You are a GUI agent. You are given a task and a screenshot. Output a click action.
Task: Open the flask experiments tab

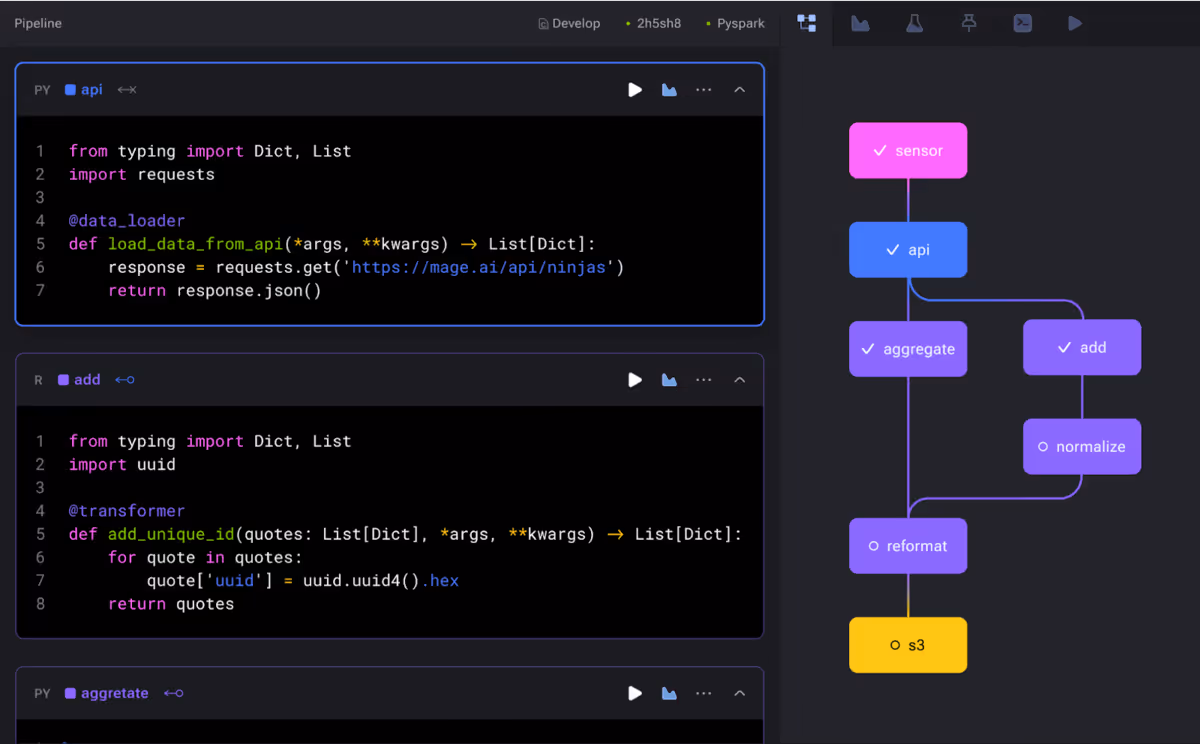click(914, 23)
